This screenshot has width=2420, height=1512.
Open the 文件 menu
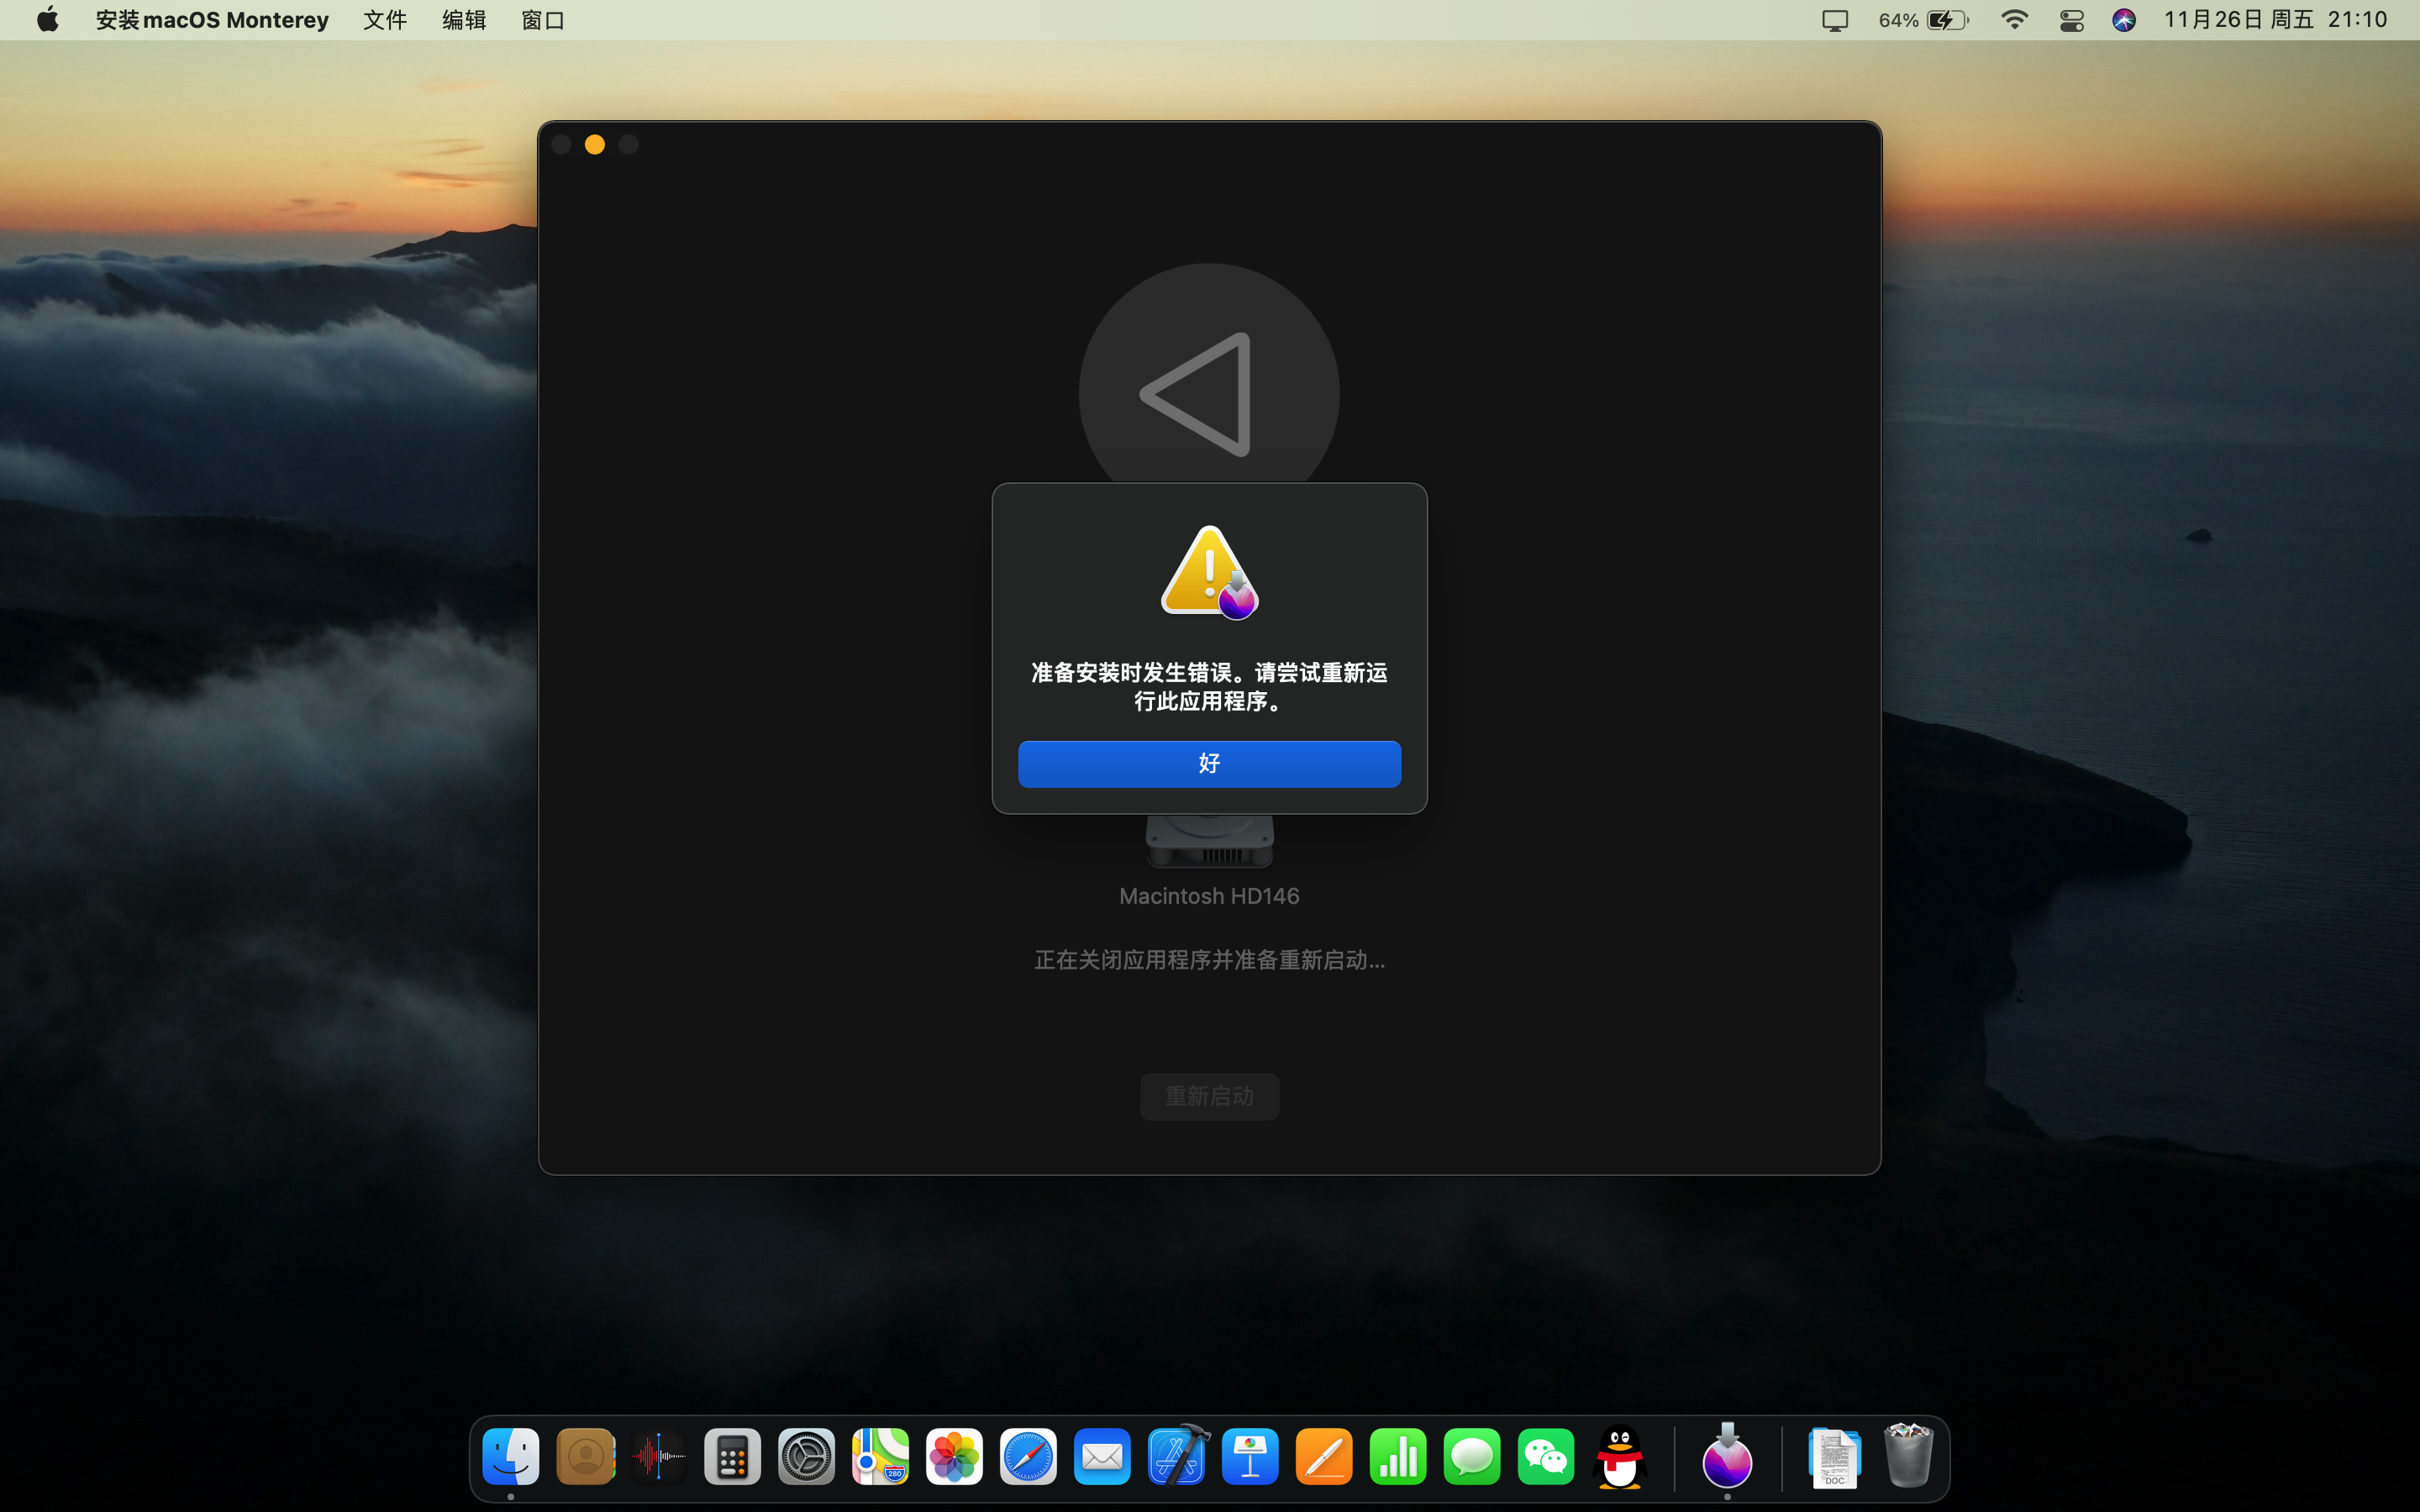click(x=385, y=20)
